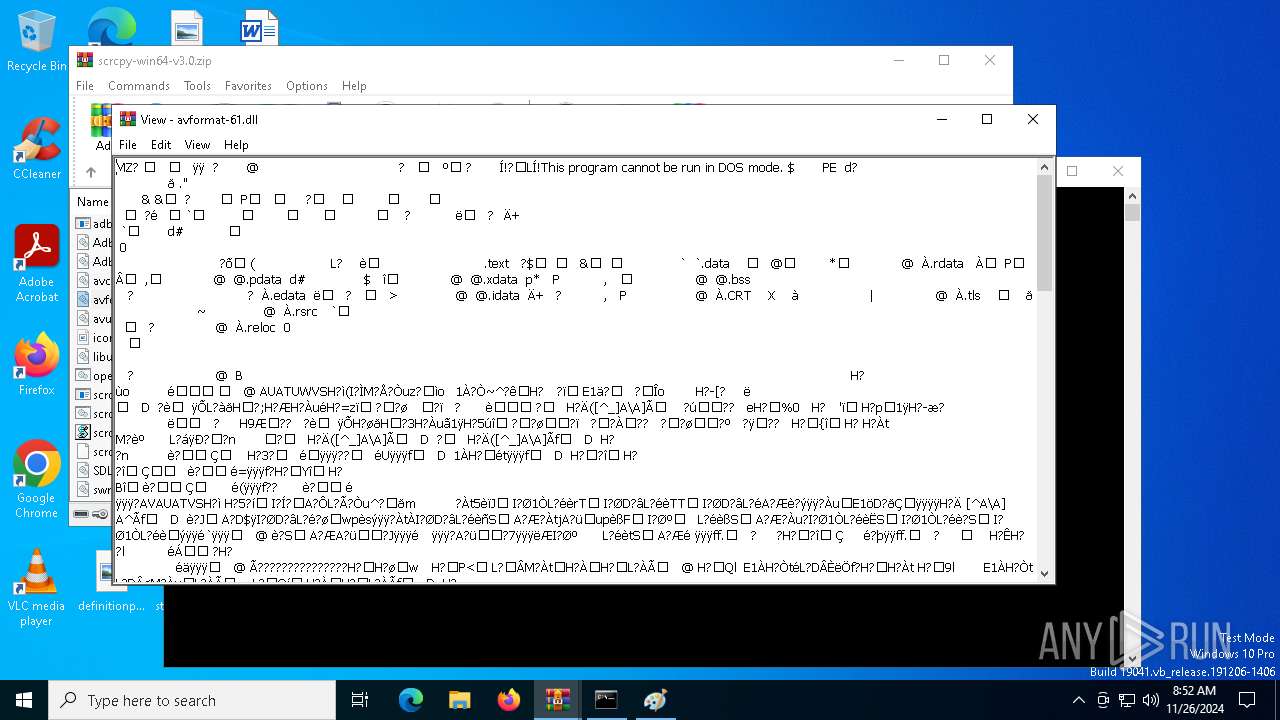
Task: Open the Windows Start menu
Action: pos(24,700)
